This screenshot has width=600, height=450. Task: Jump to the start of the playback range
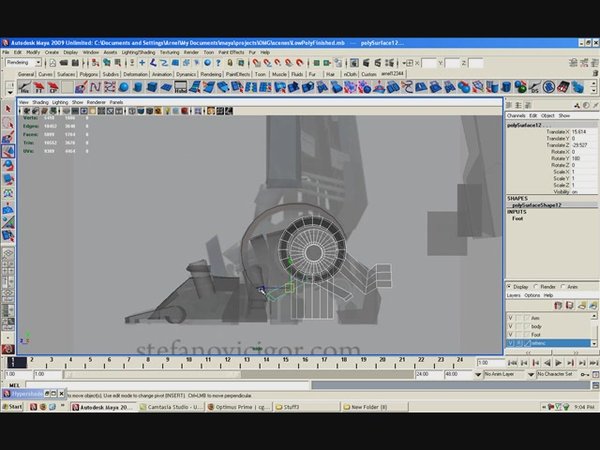pyautogui.click(x=515, y=362)
